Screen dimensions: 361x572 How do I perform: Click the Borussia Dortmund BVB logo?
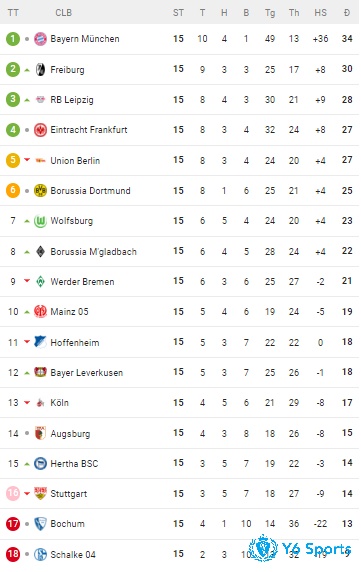click(40, 190)
